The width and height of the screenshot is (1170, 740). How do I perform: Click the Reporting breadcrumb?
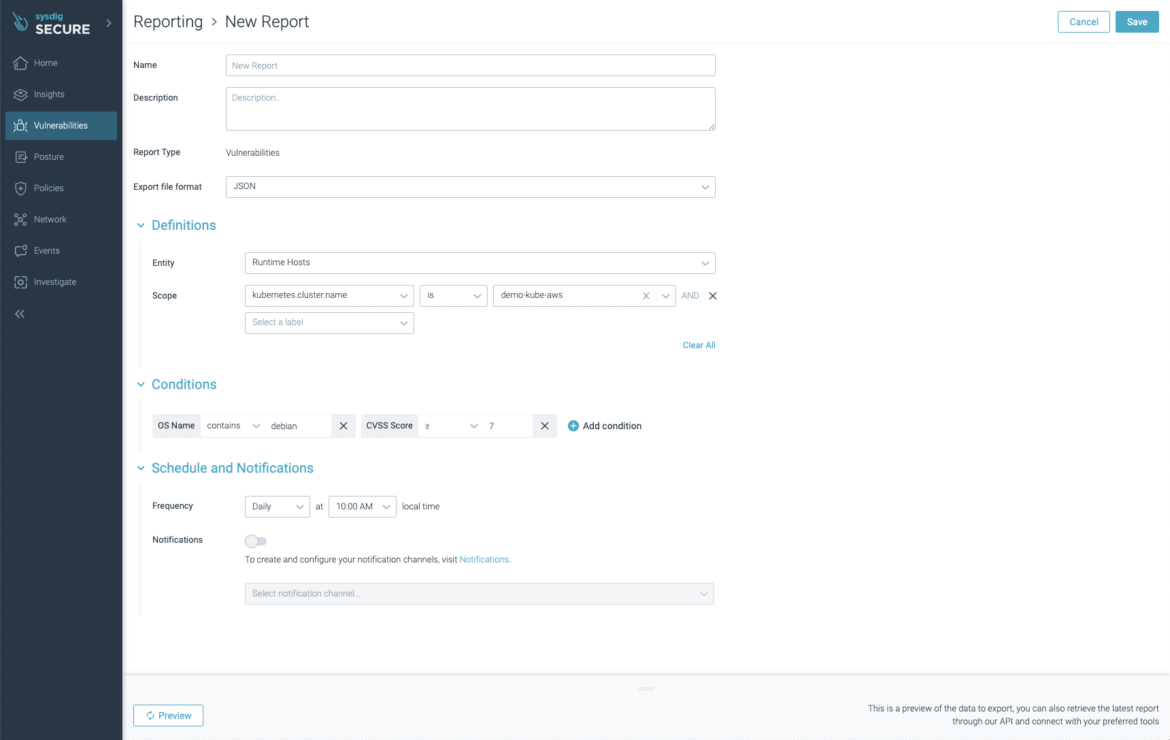(x=168, y=22)
